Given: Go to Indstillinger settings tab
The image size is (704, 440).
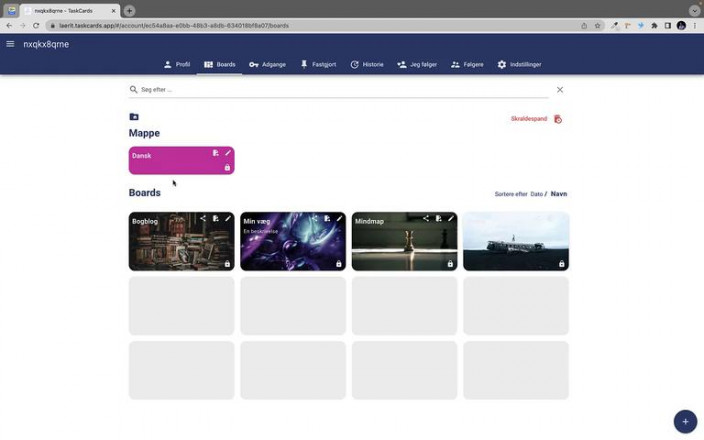Looking at the screenshot, I should tap(519, 64).
